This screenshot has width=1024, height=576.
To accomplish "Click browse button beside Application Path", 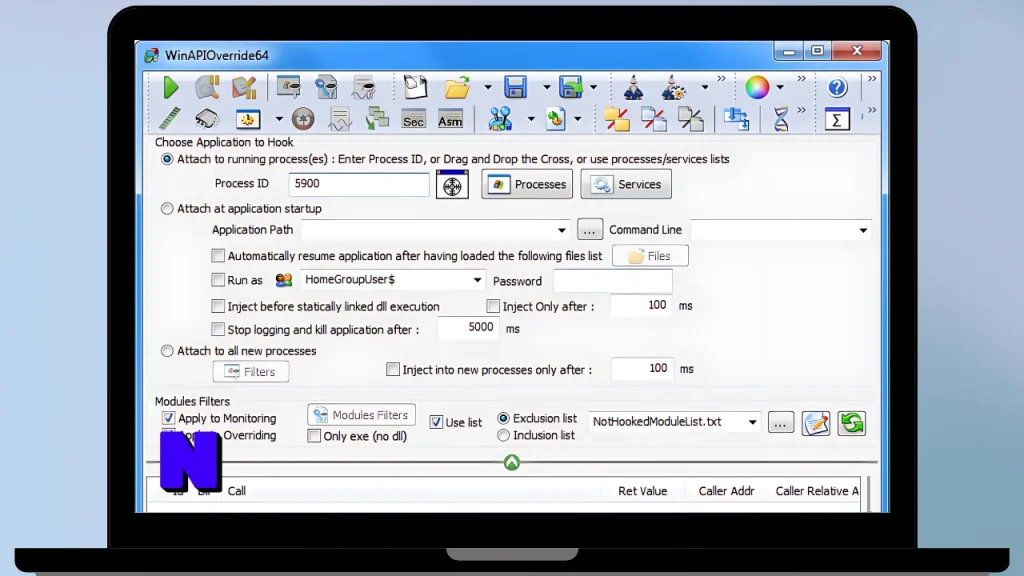I will point(590,230).
